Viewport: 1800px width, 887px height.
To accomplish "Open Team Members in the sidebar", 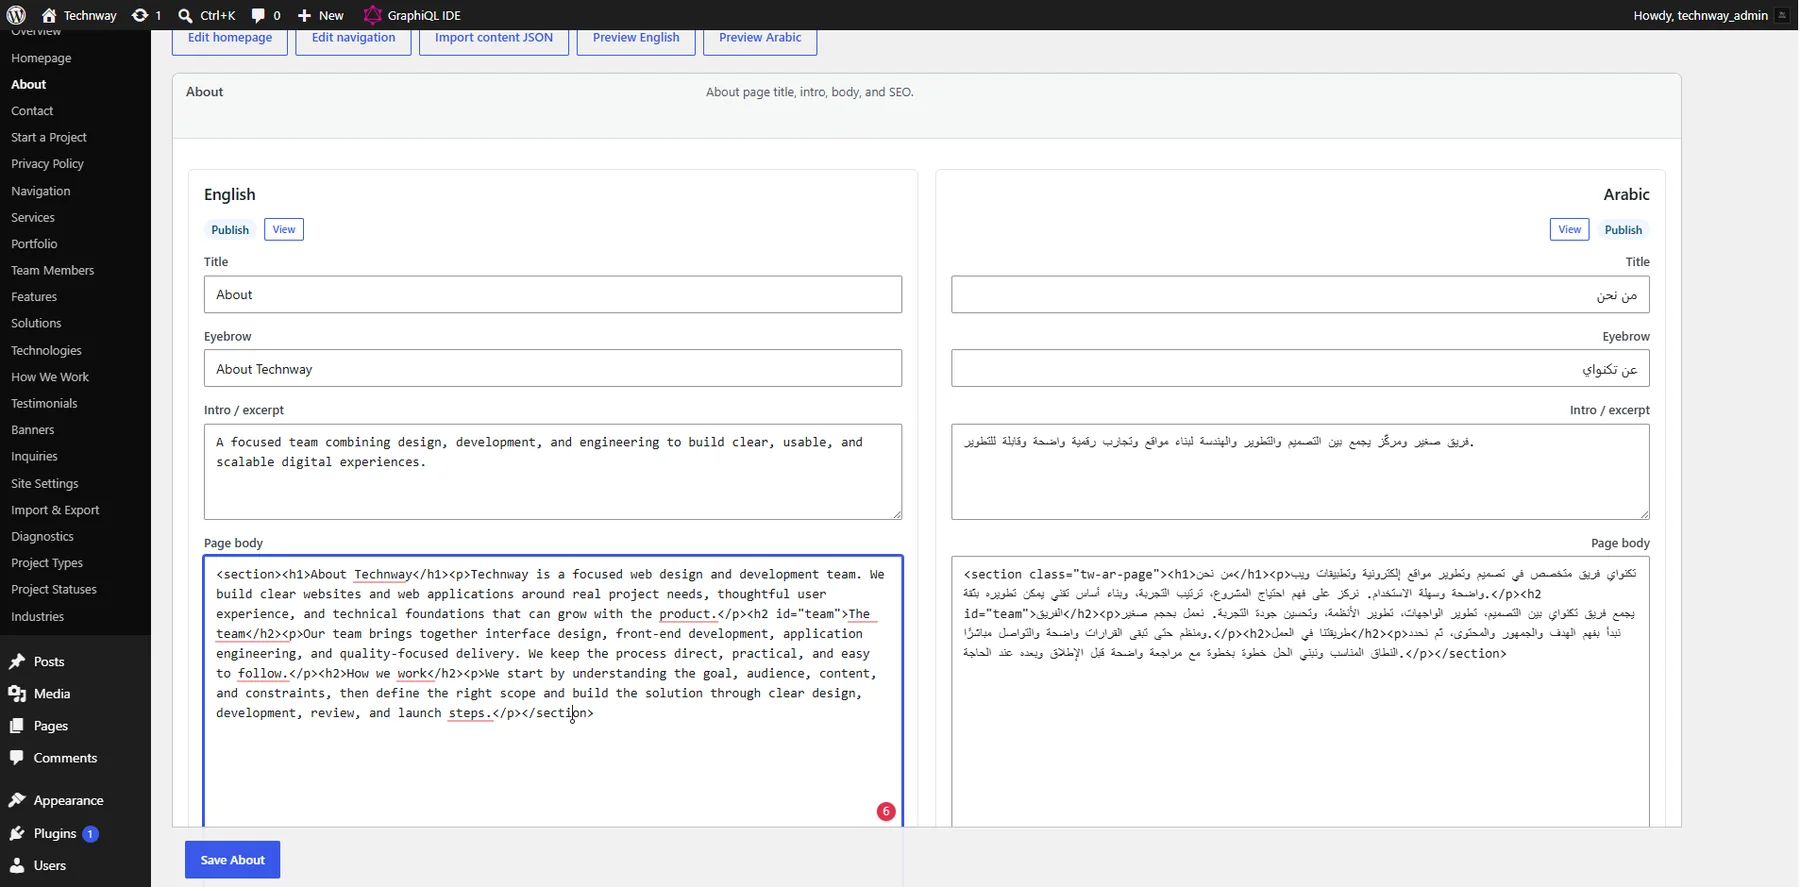I will 52,270.
